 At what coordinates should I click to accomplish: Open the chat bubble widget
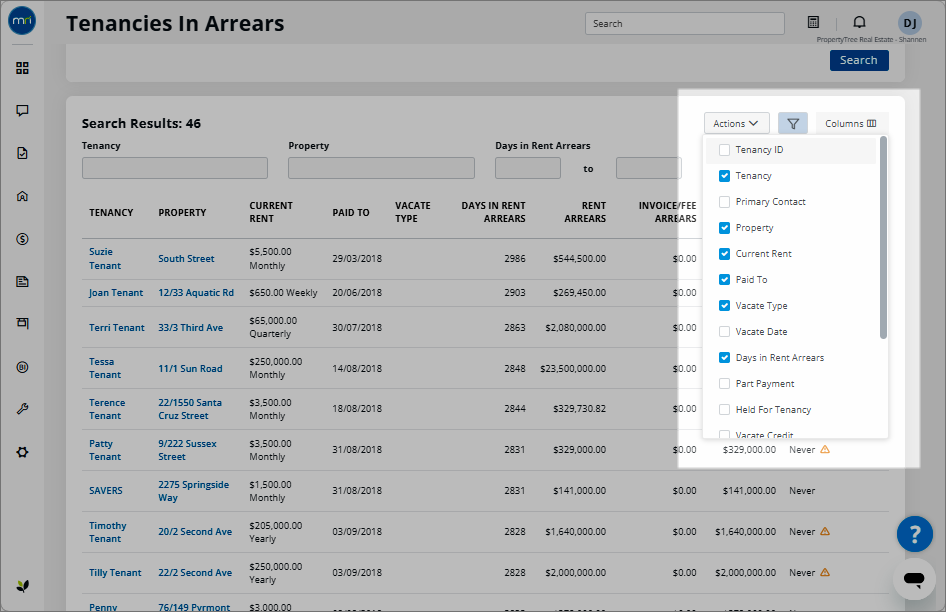tap(914, 579)
